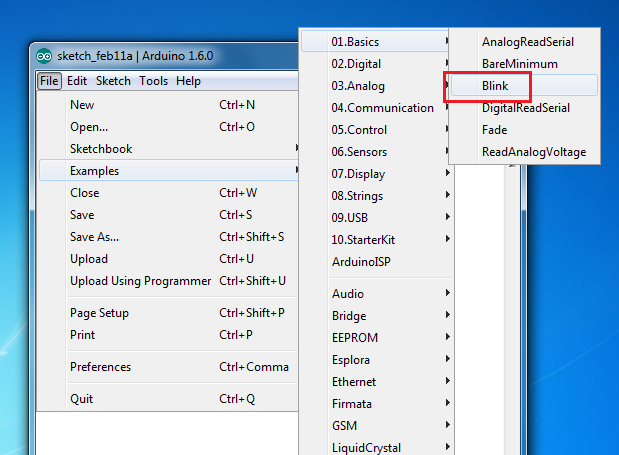The width and height of the screenshot is (619, 455).
Task: Open the Sketch menu
Action: (113, 81)
